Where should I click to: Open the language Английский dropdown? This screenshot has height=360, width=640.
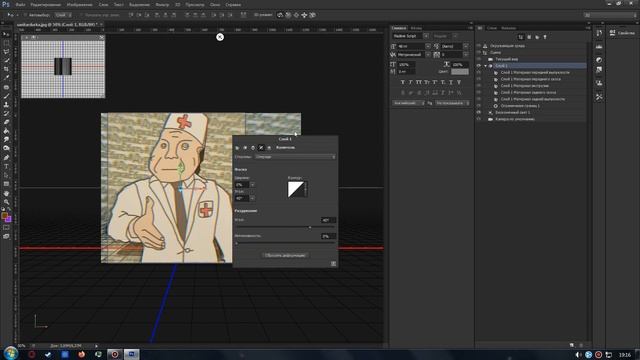[409, 103]
